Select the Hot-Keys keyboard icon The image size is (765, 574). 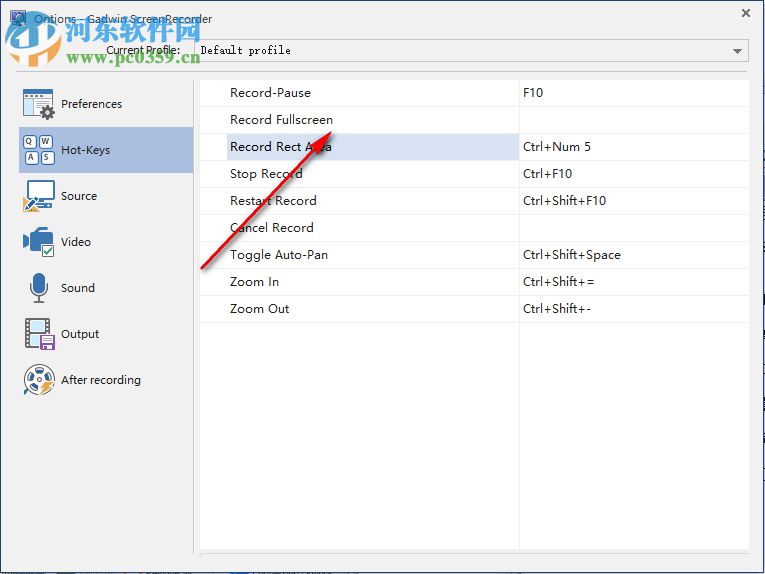point(39,150)
